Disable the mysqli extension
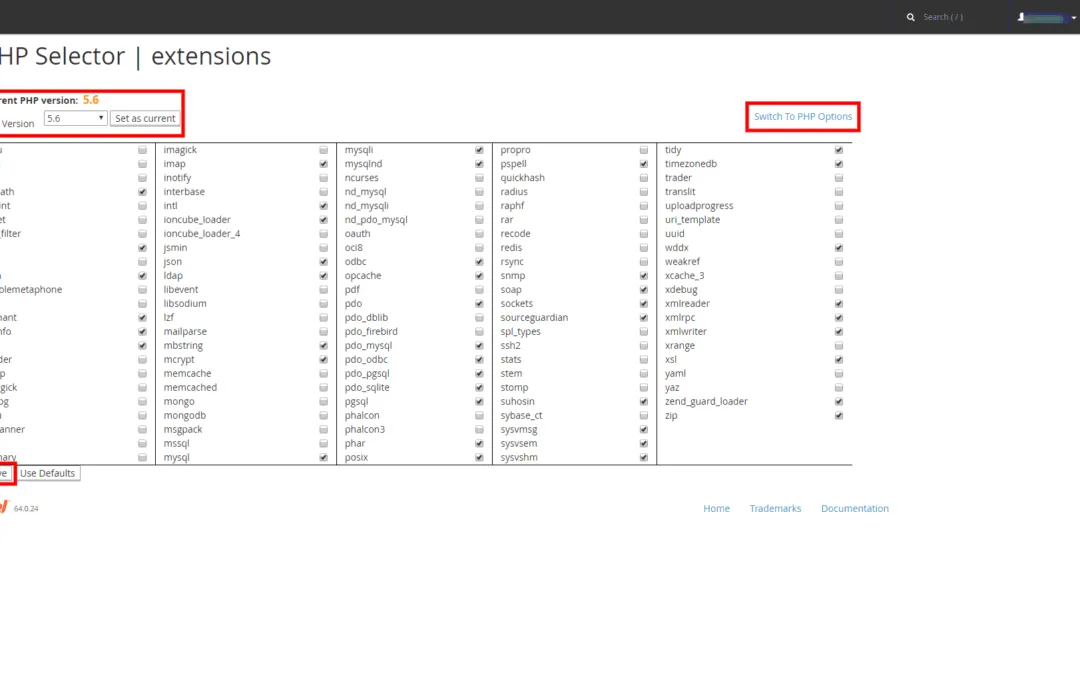The width and height of the screenshot is (1080, 675). pyautogui.click(x=478, y=149)
